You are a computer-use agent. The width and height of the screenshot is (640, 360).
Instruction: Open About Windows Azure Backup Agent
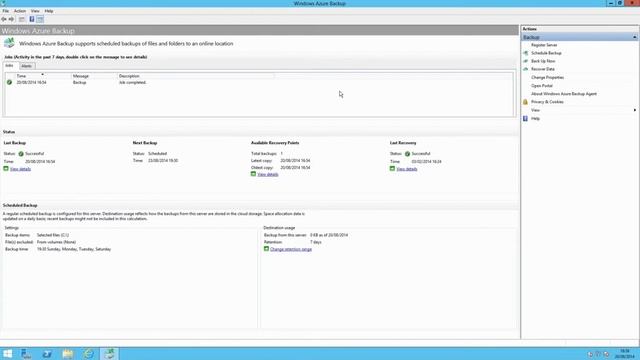coord(564,94)
